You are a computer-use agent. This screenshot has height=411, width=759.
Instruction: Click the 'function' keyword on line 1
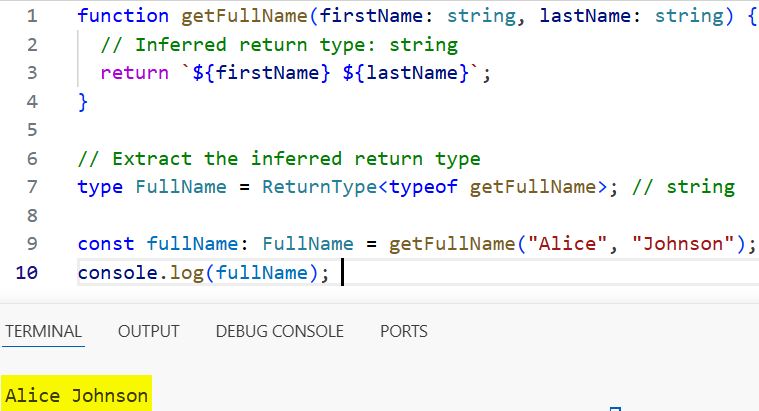pyautogui.click(x=123, y=16)
